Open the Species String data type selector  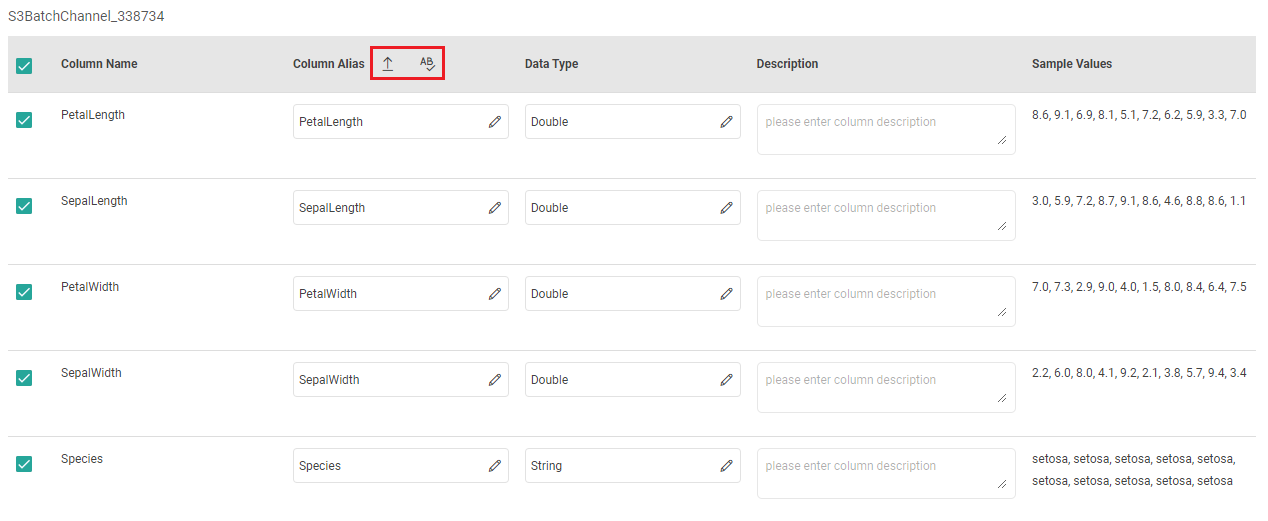coord(620,466)
